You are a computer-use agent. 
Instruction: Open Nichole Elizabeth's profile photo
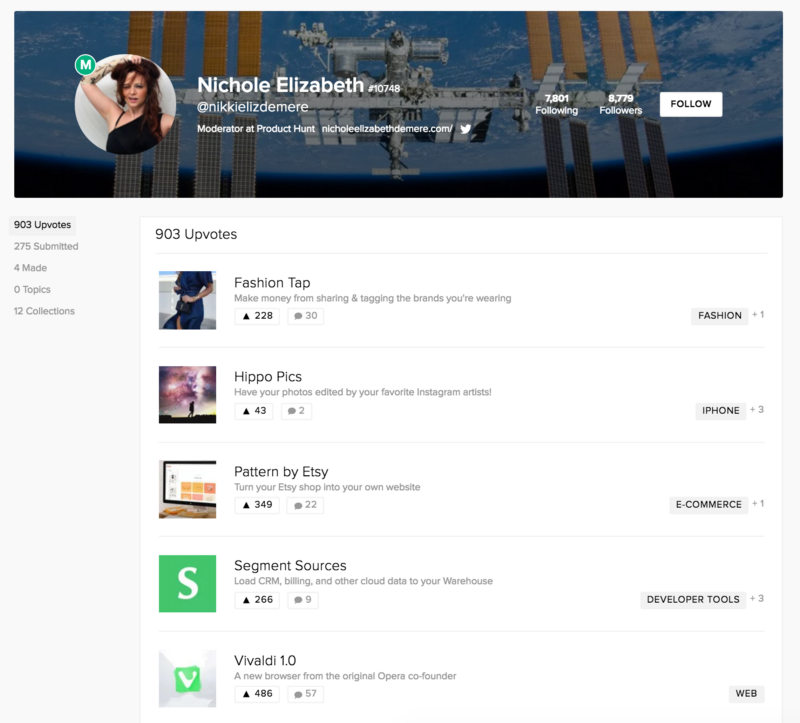(x=126, y=104)
